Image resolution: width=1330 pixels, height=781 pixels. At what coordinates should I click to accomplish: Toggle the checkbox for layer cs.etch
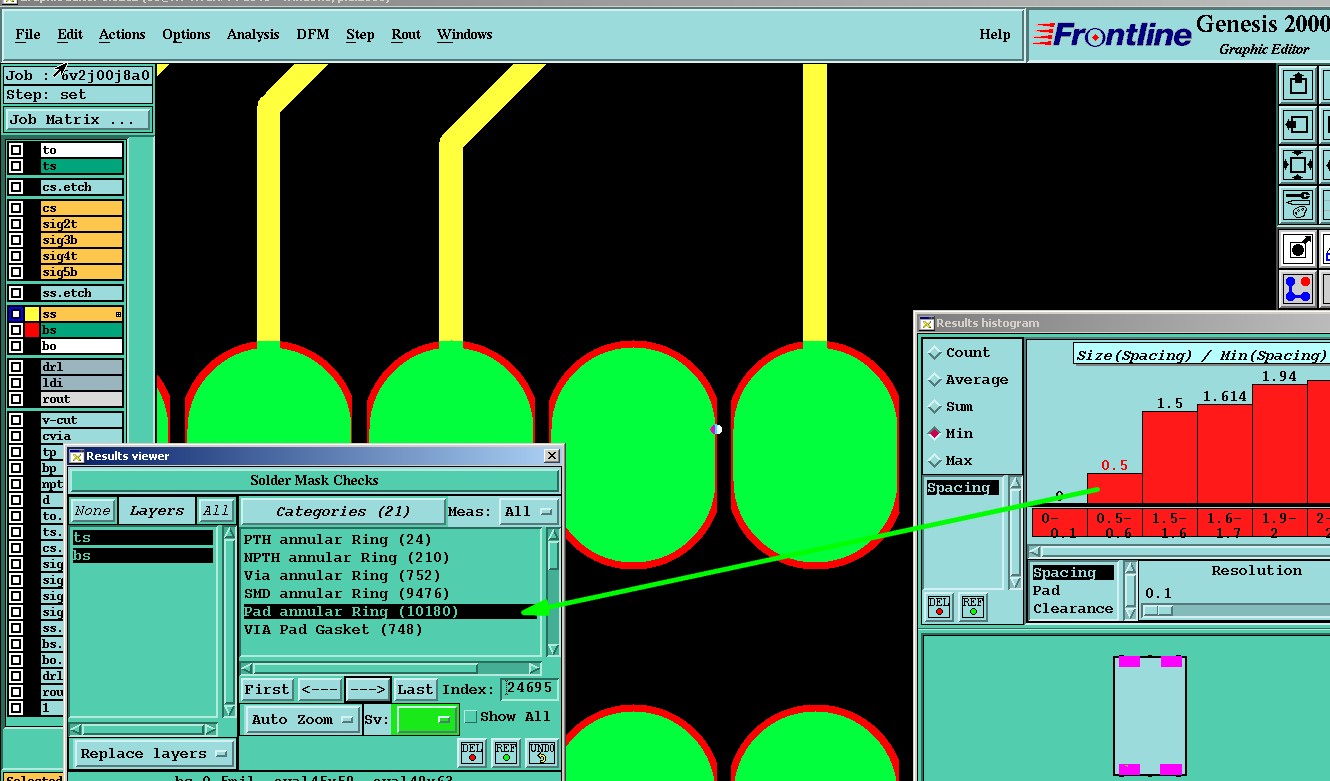[16, 187]
